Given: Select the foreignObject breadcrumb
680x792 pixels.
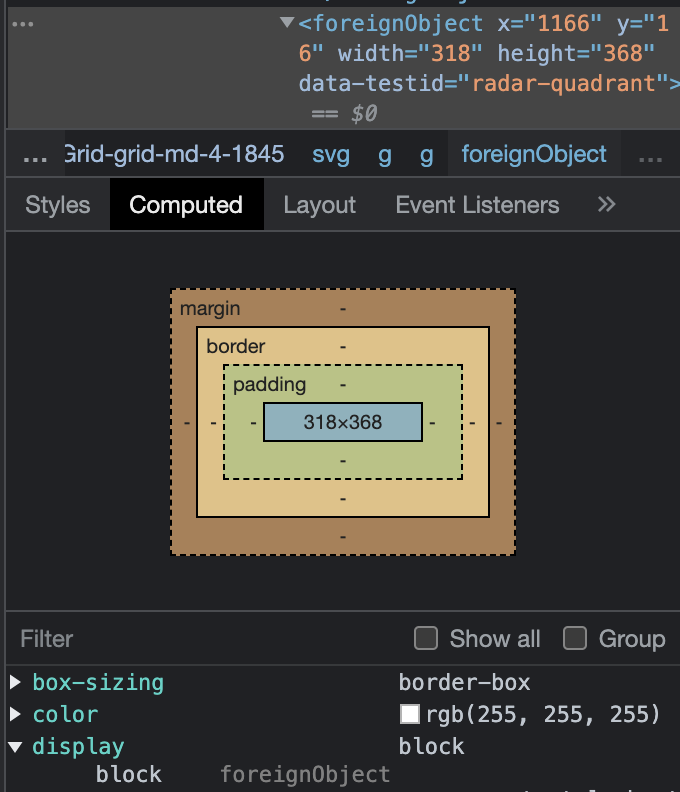Looking at the screenshot, I should [x=534, y=154].
